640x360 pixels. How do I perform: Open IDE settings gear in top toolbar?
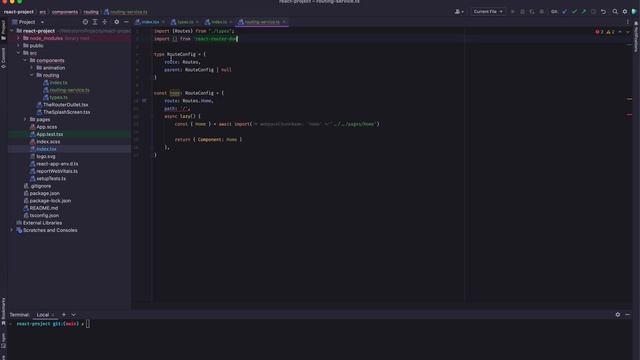click(x=625, y=12)
